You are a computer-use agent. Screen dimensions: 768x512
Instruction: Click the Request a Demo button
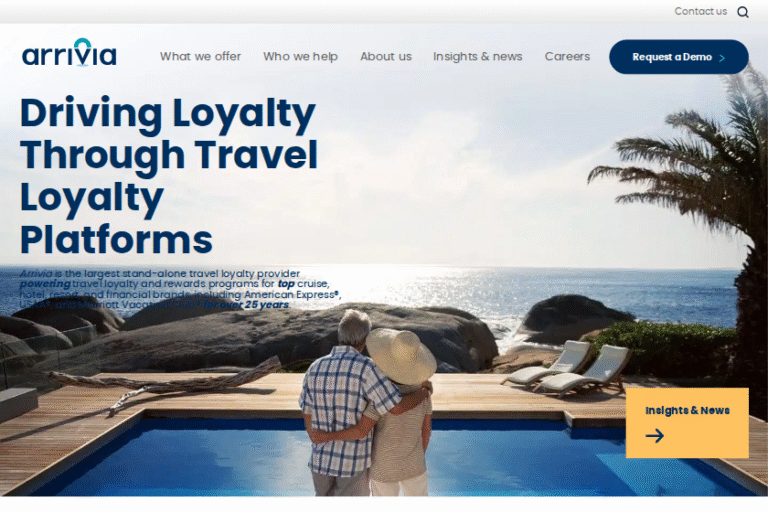(678, 57)
